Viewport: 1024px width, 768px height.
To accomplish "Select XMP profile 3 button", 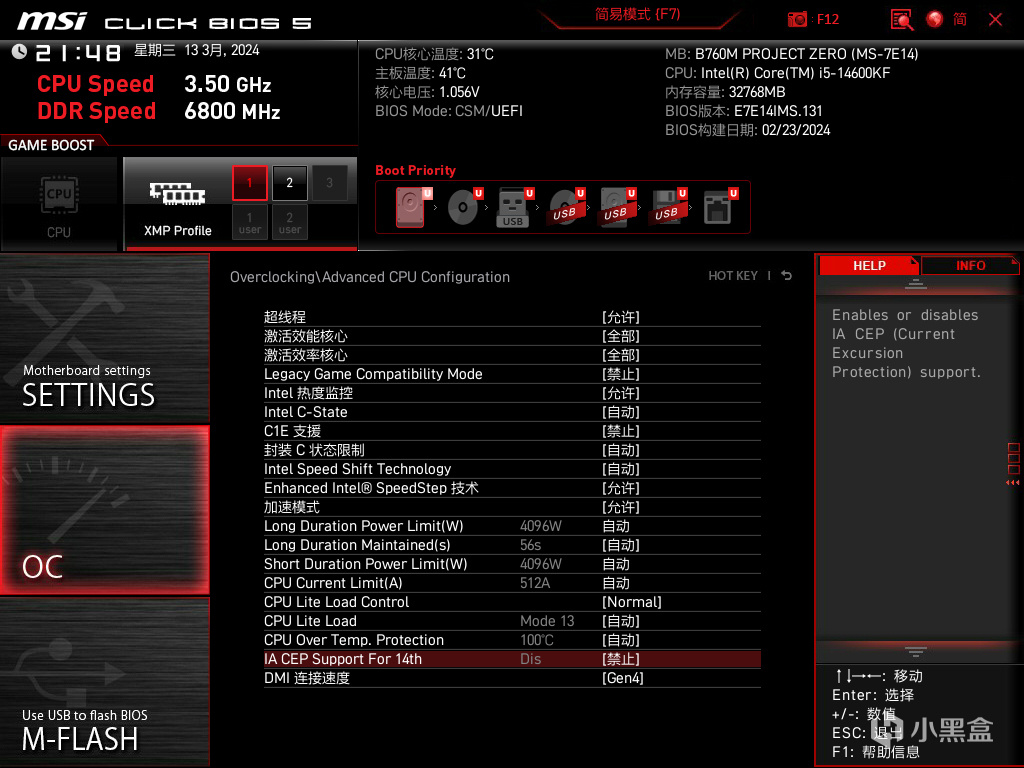I will click(329, 183).
